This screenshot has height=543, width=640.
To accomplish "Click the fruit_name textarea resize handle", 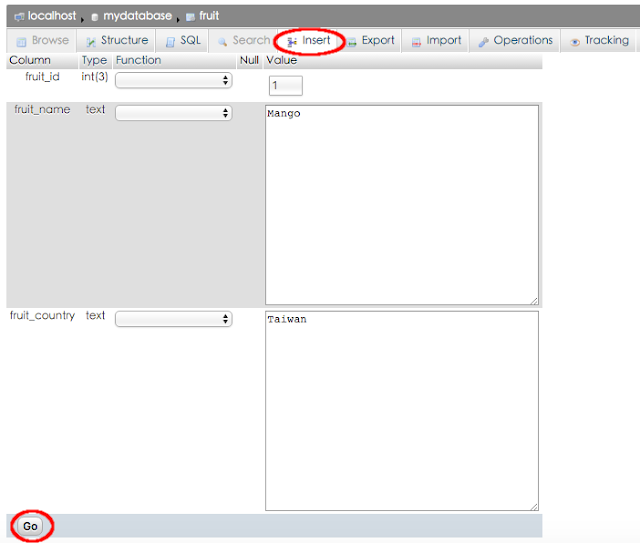I will click(x=534, y=300).
